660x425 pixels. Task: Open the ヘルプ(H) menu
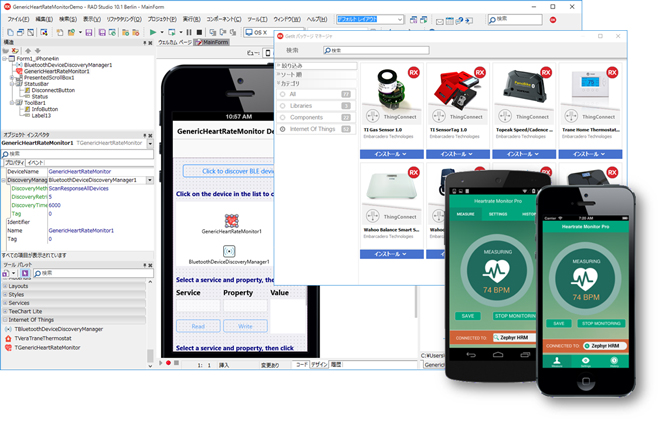[317, 19]
